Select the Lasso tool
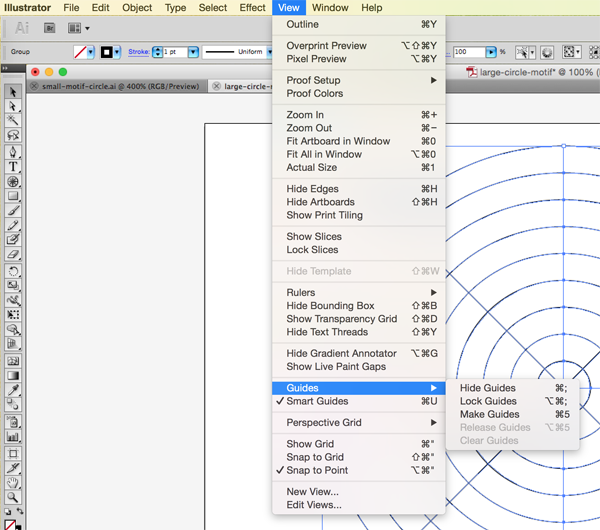The width and height of the screenshot is (600, 530). tap(13, 135)
